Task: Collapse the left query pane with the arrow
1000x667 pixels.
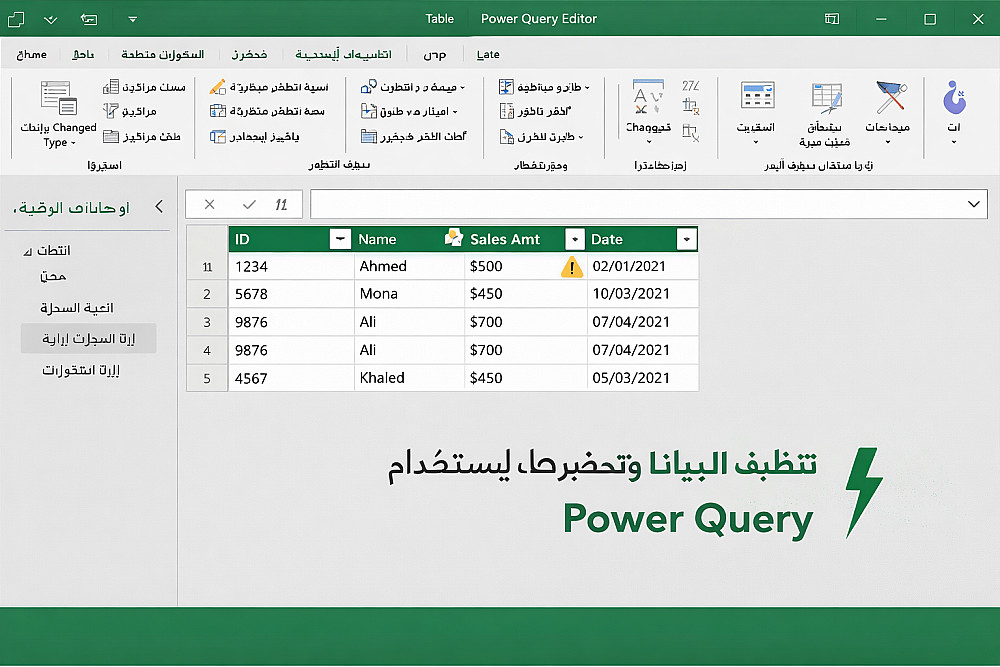Action: (x=159, y=207)
